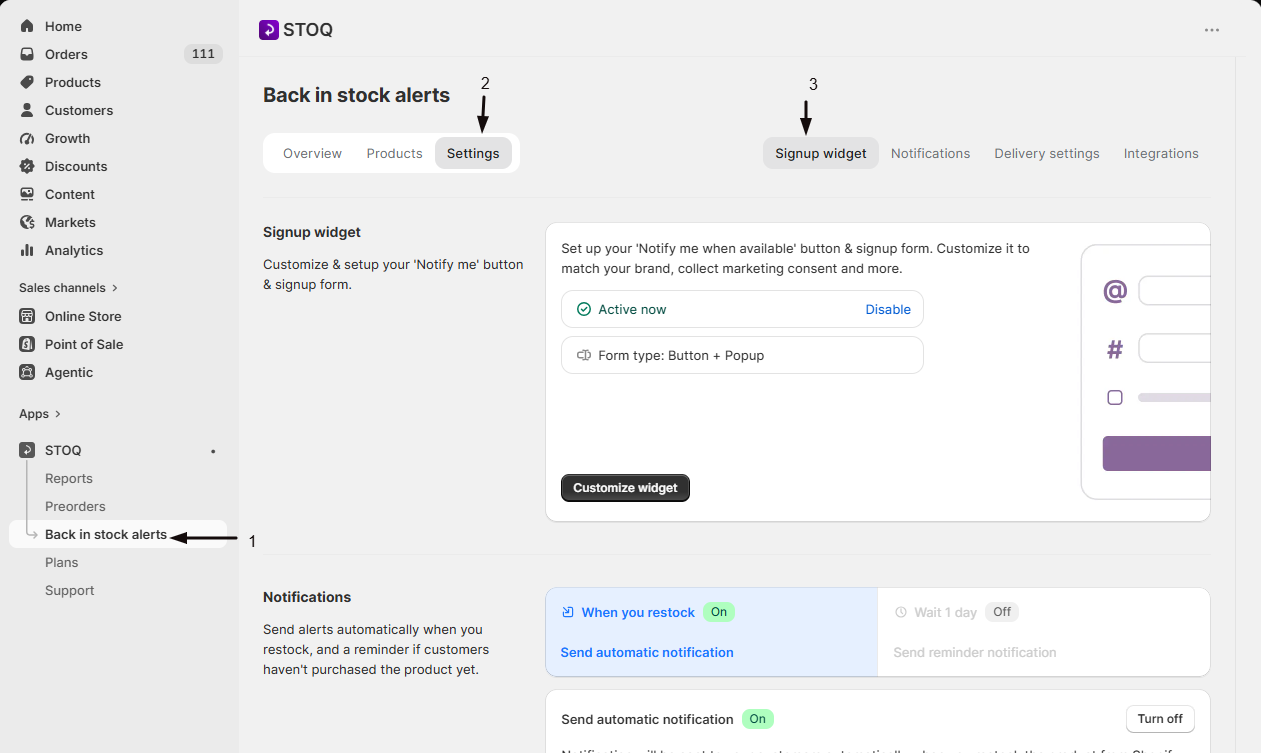Click Send automatic notification link
Image resolution: width=1261 pixels, height=753 pixels.
coord(647,652)
